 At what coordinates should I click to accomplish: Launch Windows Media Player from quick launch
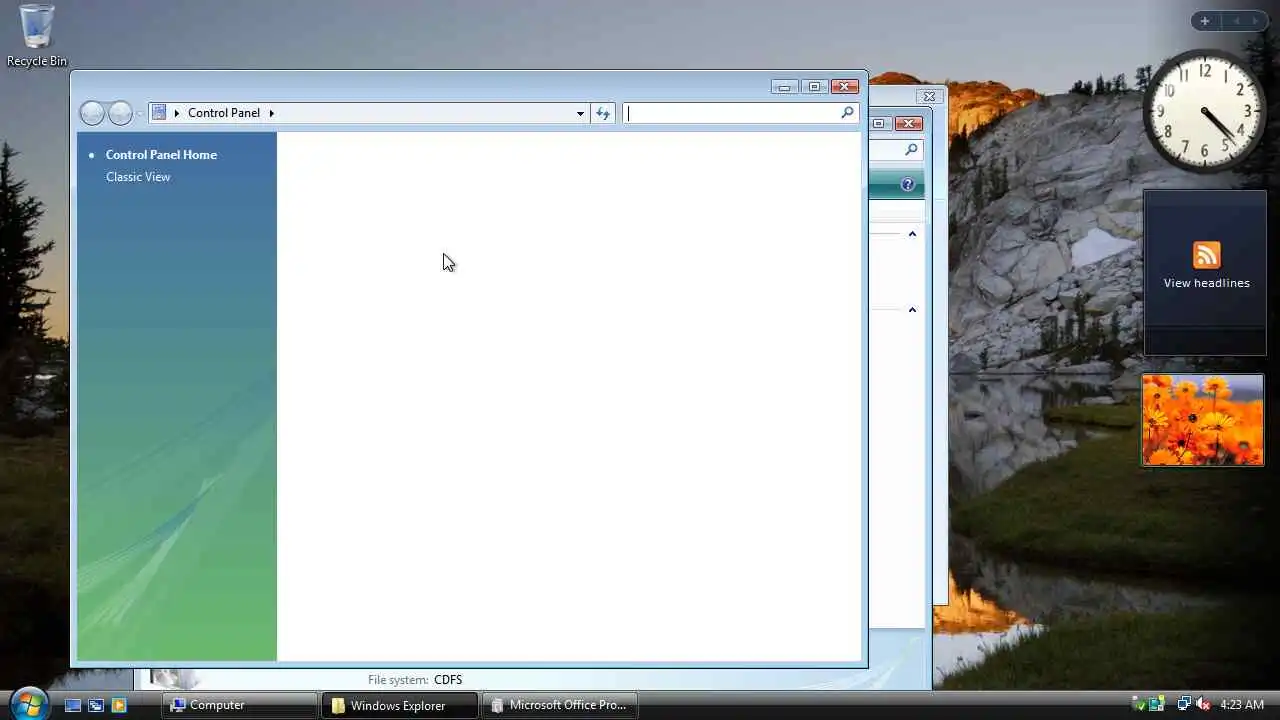click(119, 705)
